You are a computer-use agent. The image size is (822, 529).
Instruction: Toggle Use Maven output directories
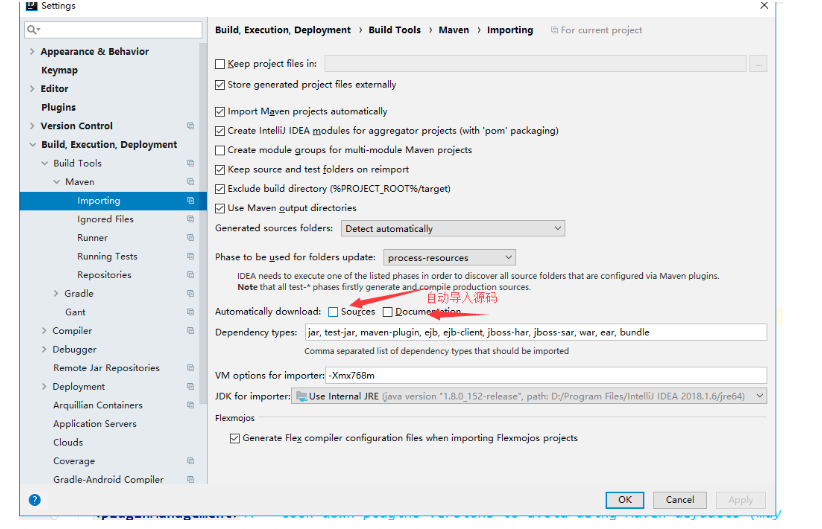pyautogui.click(x=220, y=208)
